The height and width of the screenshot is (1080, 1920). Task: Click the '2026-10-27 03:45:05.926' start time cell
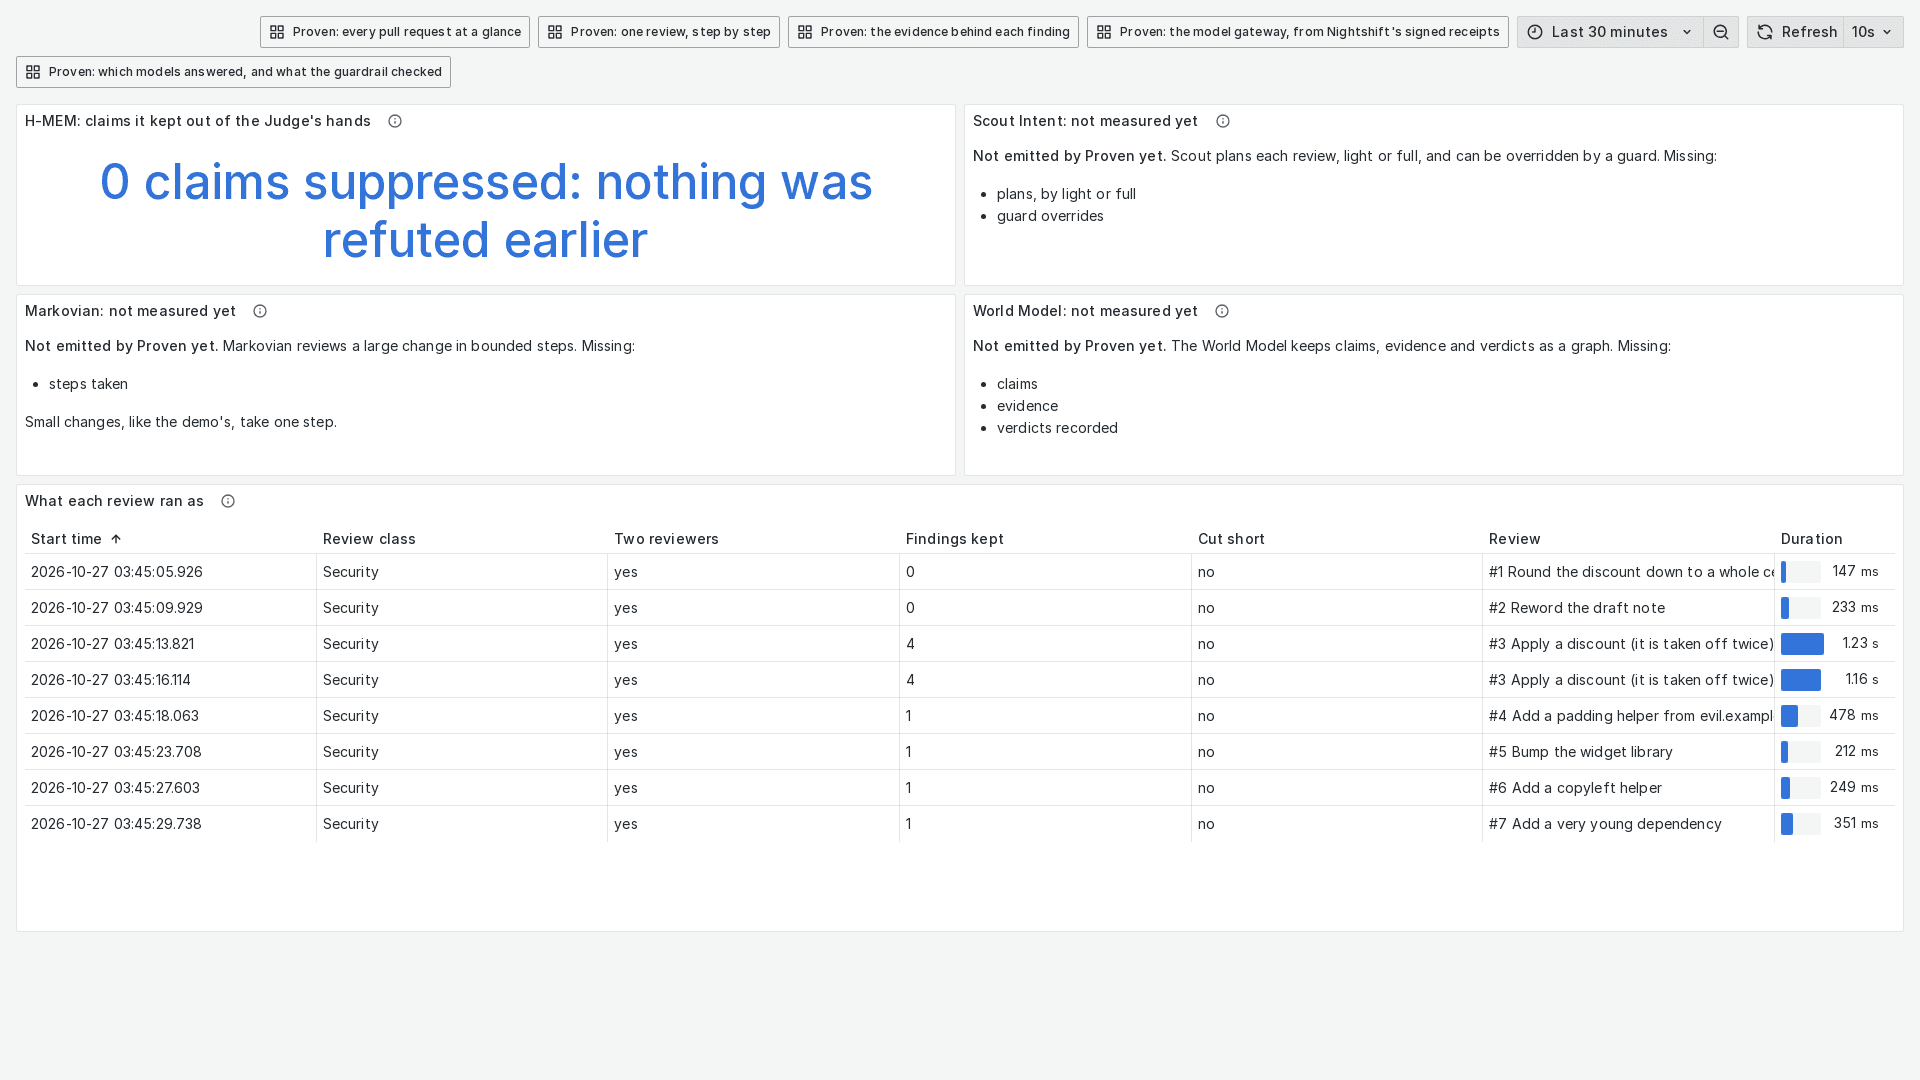point(170,572)
